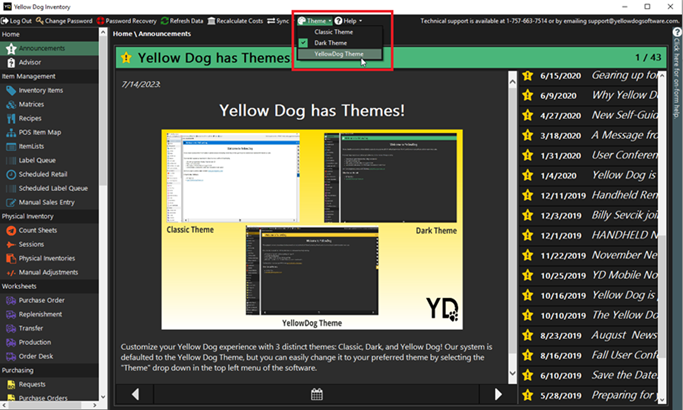Collapse the Worksheets section header
This screenshot has width=683, height=410.
pos(49,286)
